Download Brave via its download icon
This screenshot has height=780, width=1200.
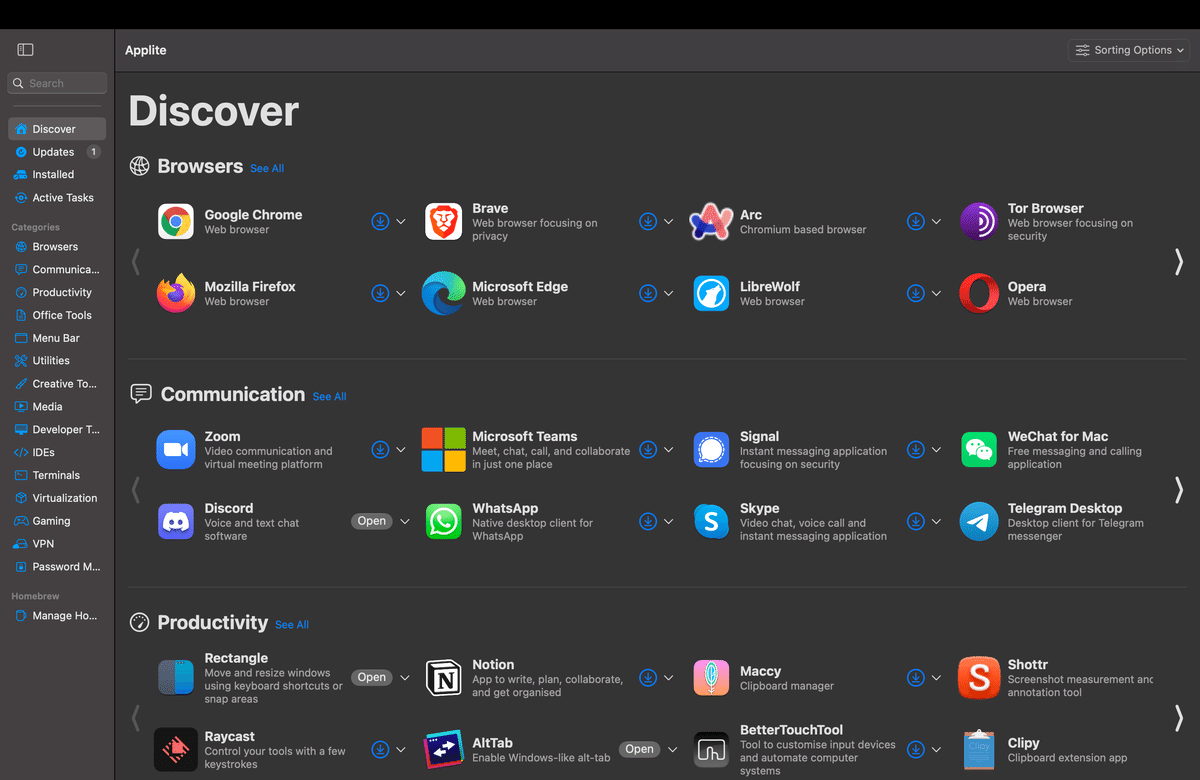tap(648, 222)
